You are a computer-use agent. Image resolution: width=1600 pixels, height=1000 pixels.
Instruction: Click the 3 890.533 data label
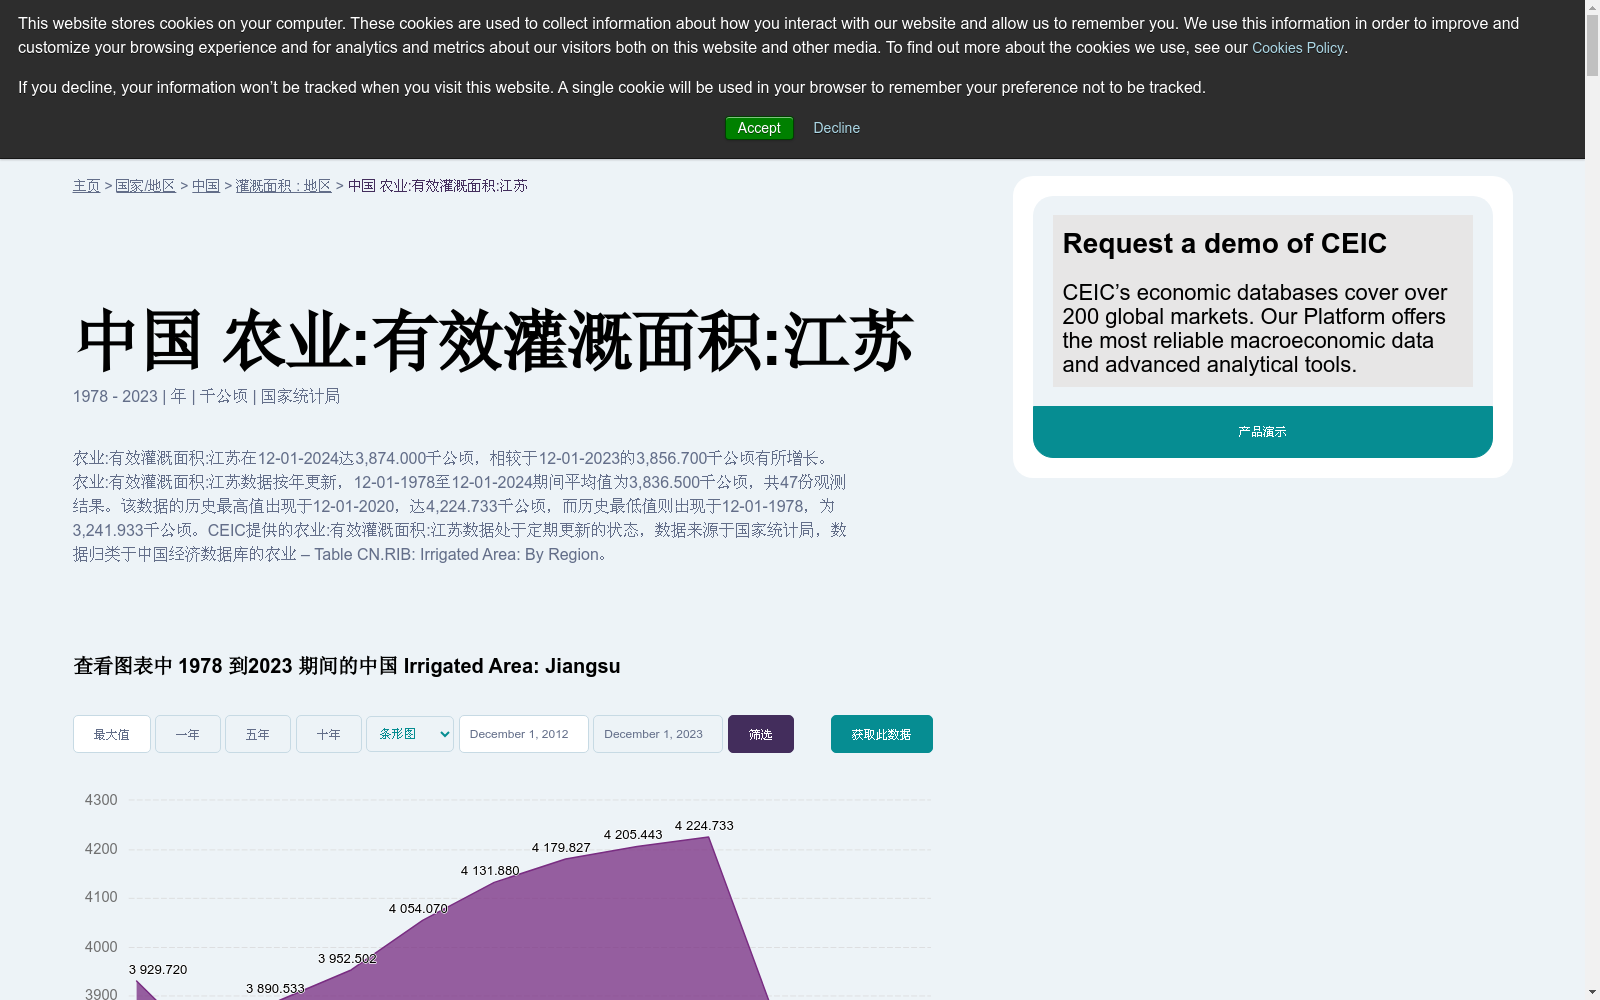pos(275,989)
